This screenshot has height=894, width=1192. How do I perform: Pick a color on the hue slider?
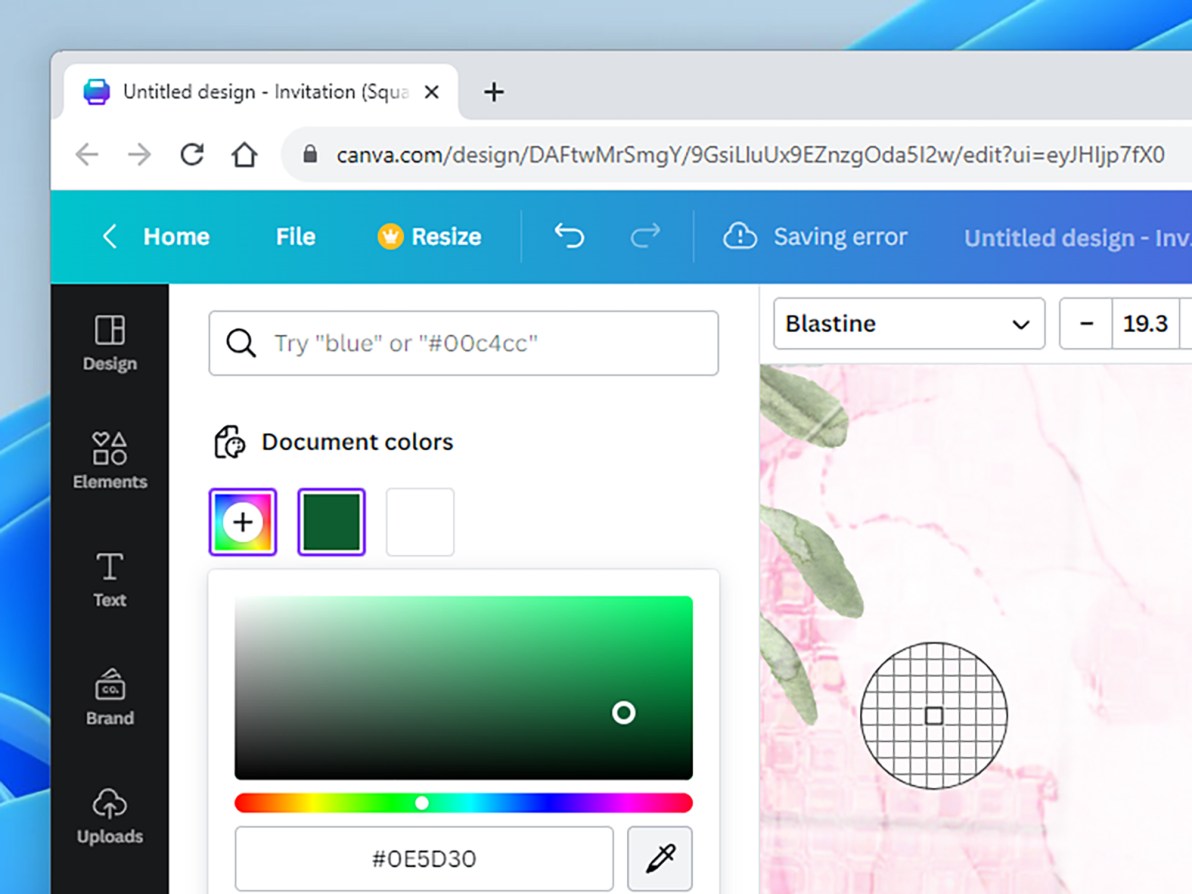[x=422, y=802]
